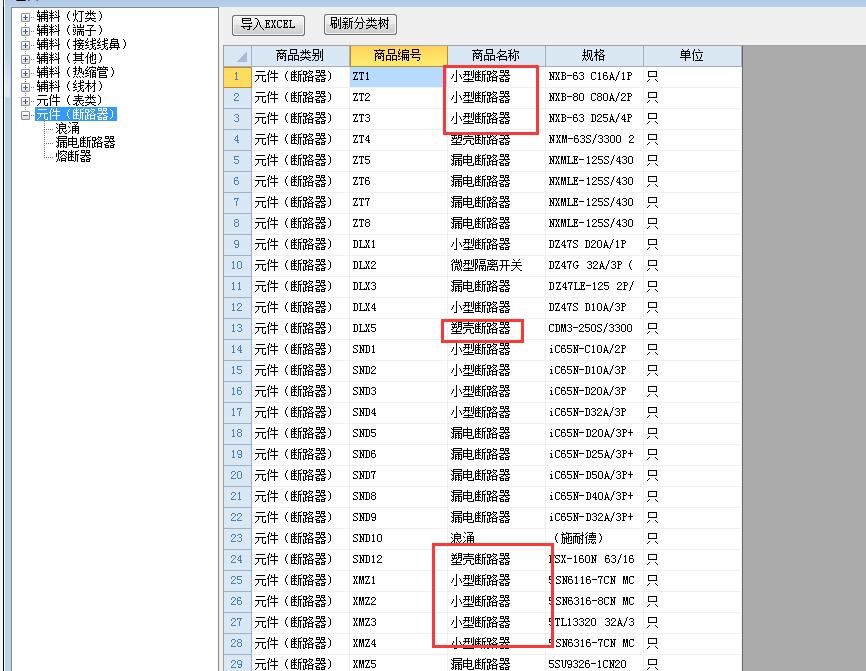Click the DLX2 product code cell

tap(398, 265)
